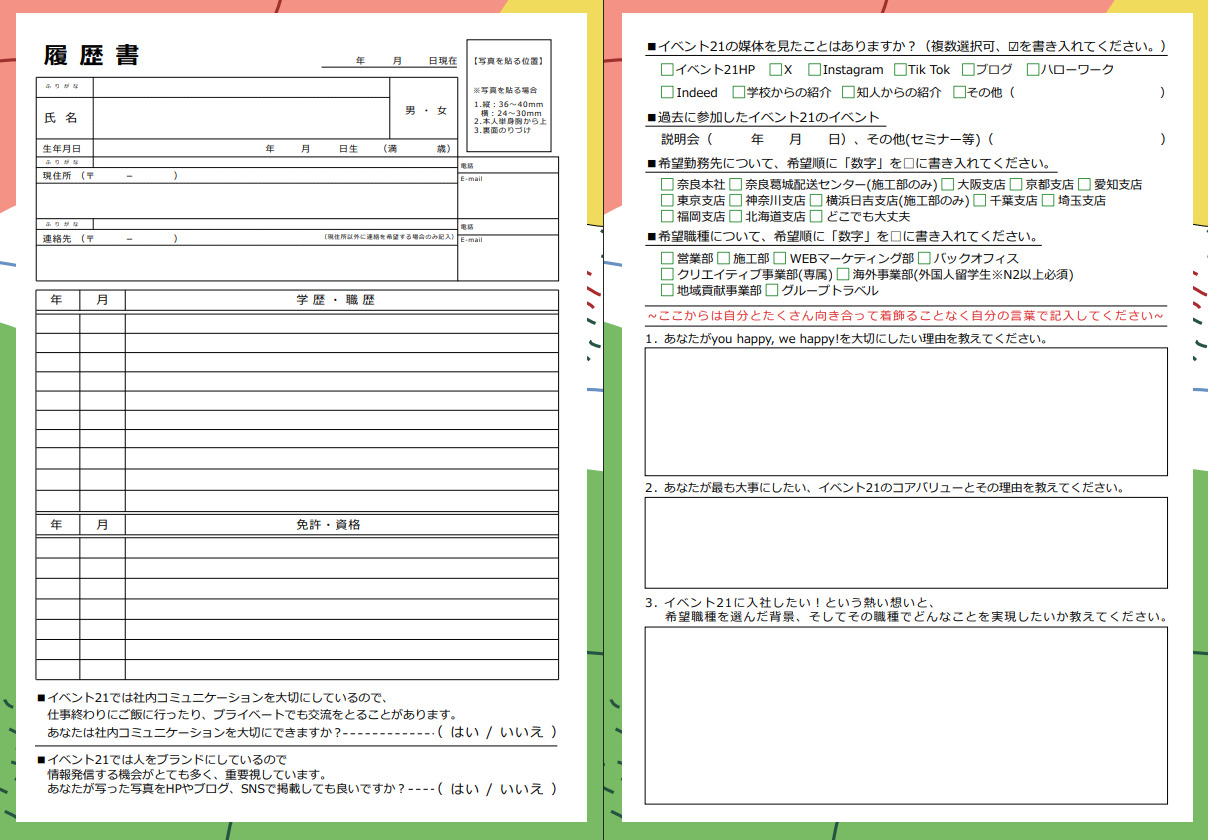Check the 北海道支店 box
The width and height of the screenshot is (1208, 840).
click(x=736, y=217)
